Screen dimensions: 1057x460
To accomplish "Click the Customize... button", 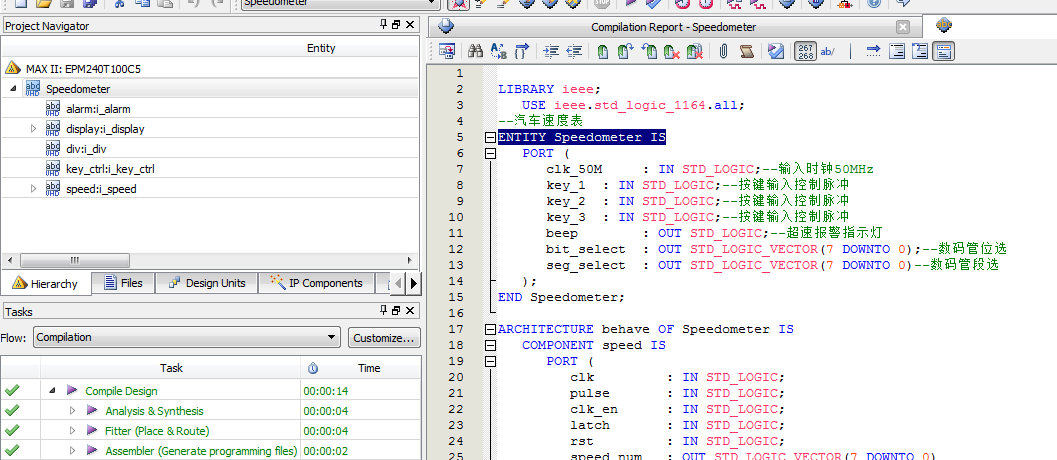I will 384,338.
